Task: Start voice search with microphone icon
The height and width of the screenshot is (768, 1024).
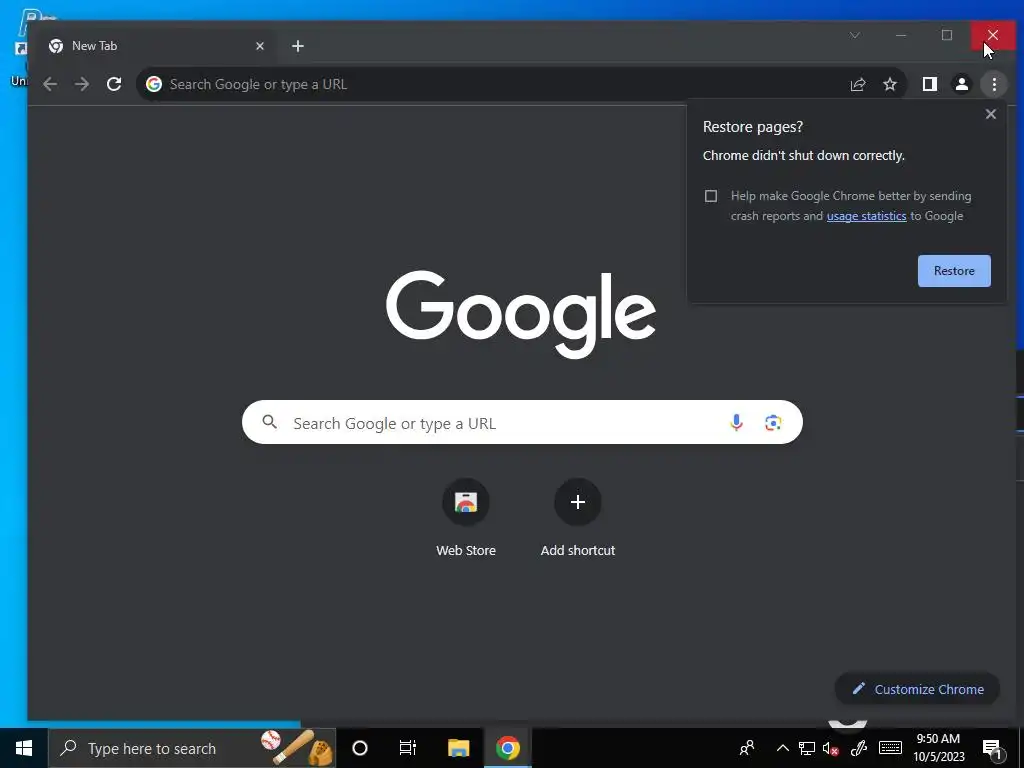Action: point(736,423)
